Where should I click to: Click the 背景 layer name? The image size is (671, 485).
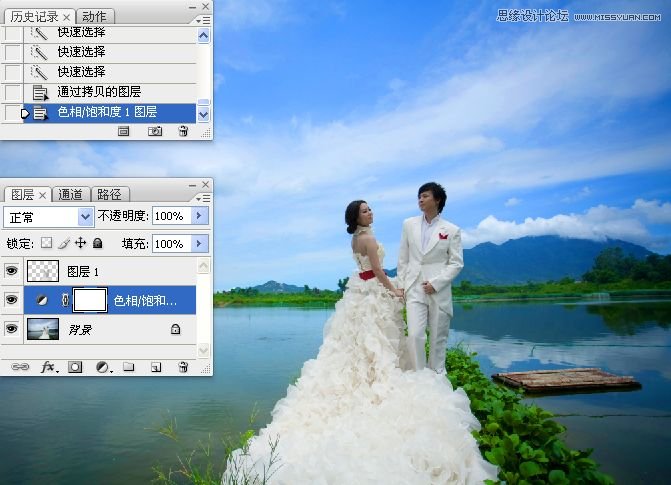click(80, 330)
